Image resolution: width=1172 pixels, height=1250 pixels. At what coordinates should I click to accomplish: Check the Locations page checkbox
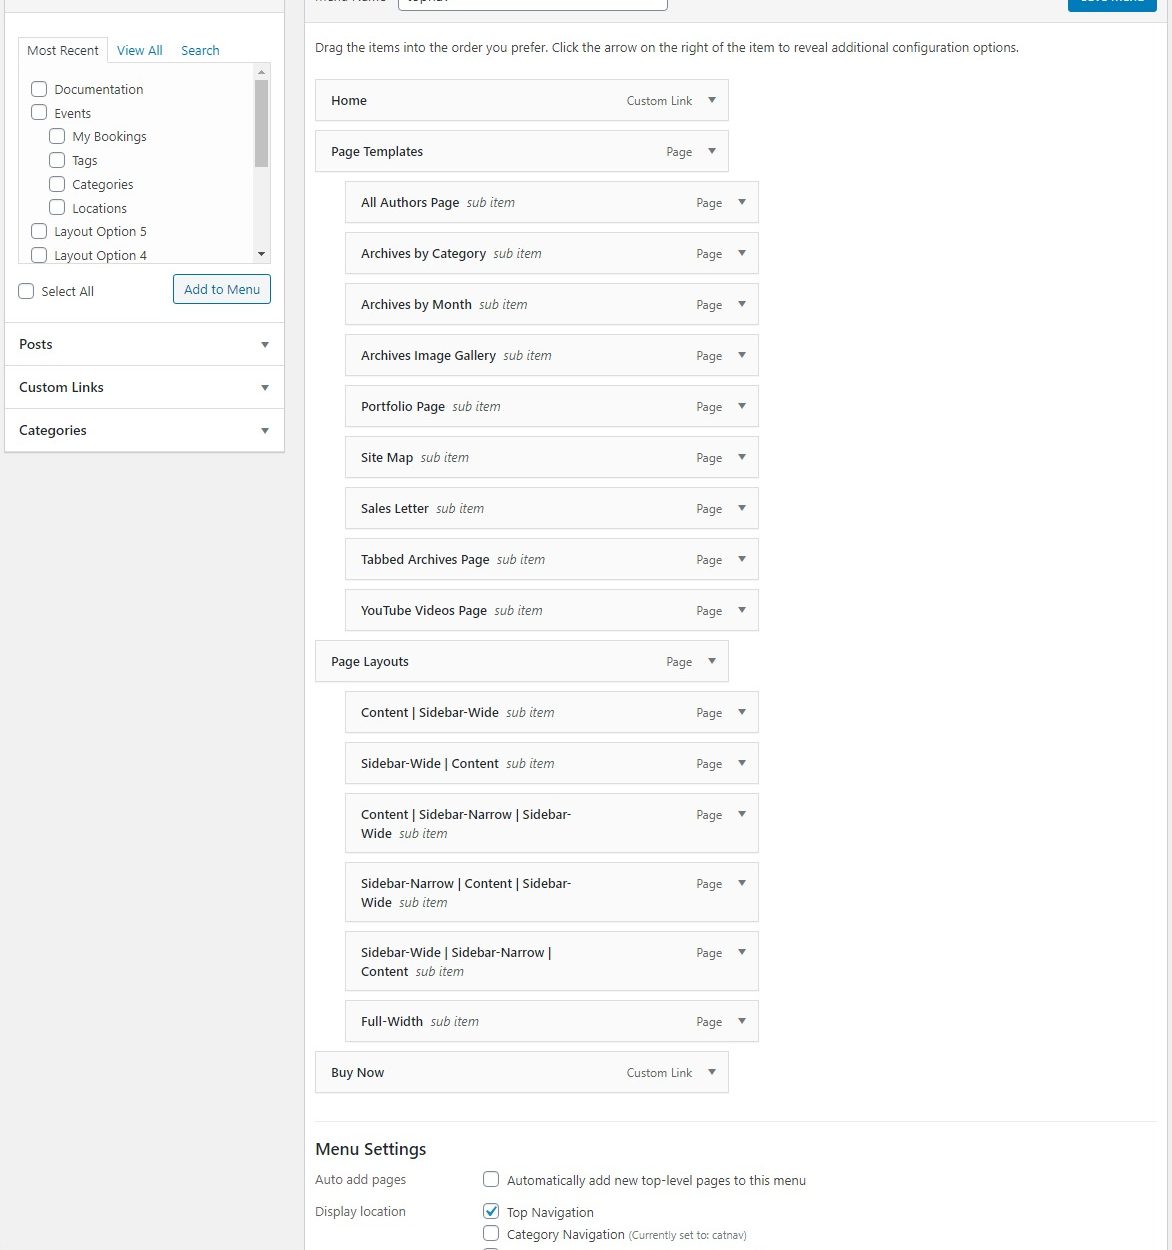[57, 208]
